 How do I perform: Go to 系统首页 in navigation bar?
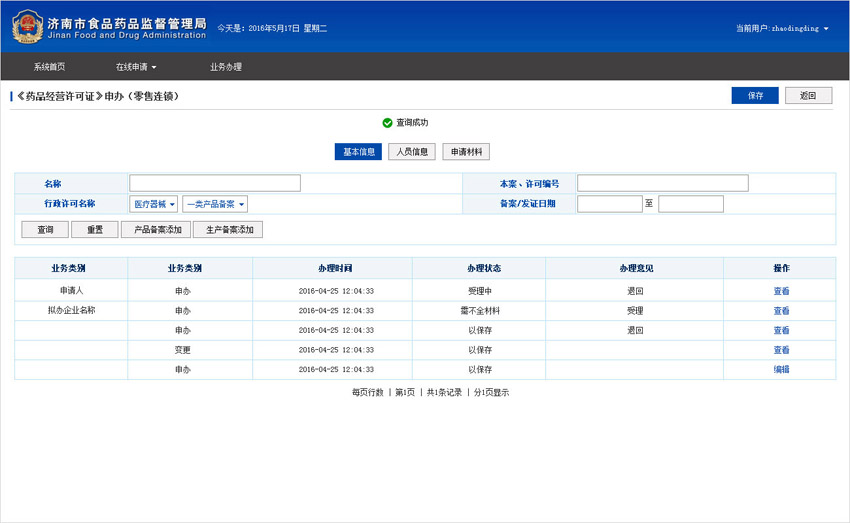pyautogui.click(x=49, y=67)
